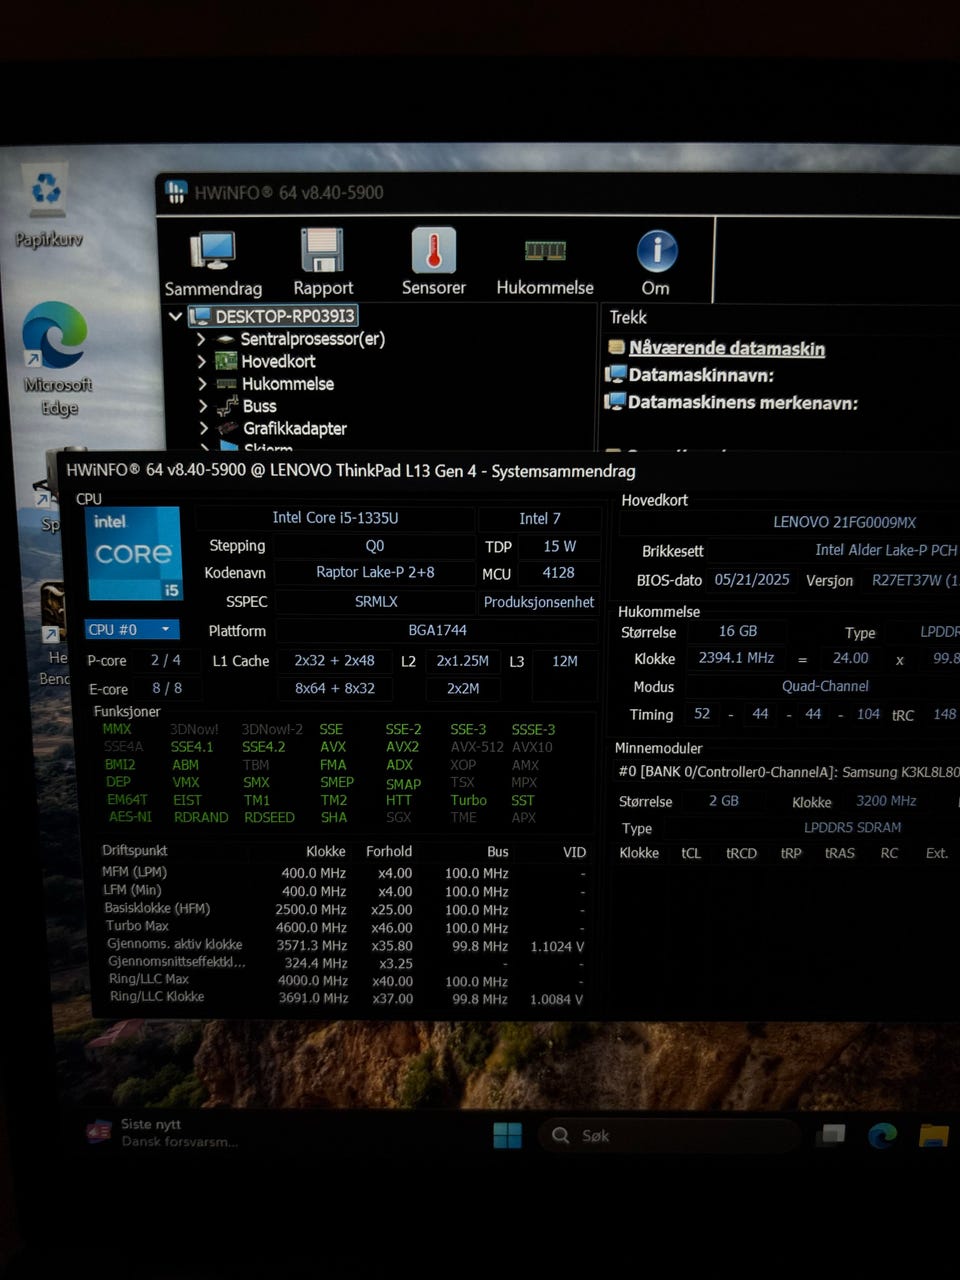Open the CPU #0 selector dropdown
The width and height of the screenshot is (960, 1280).
(132, 629)
